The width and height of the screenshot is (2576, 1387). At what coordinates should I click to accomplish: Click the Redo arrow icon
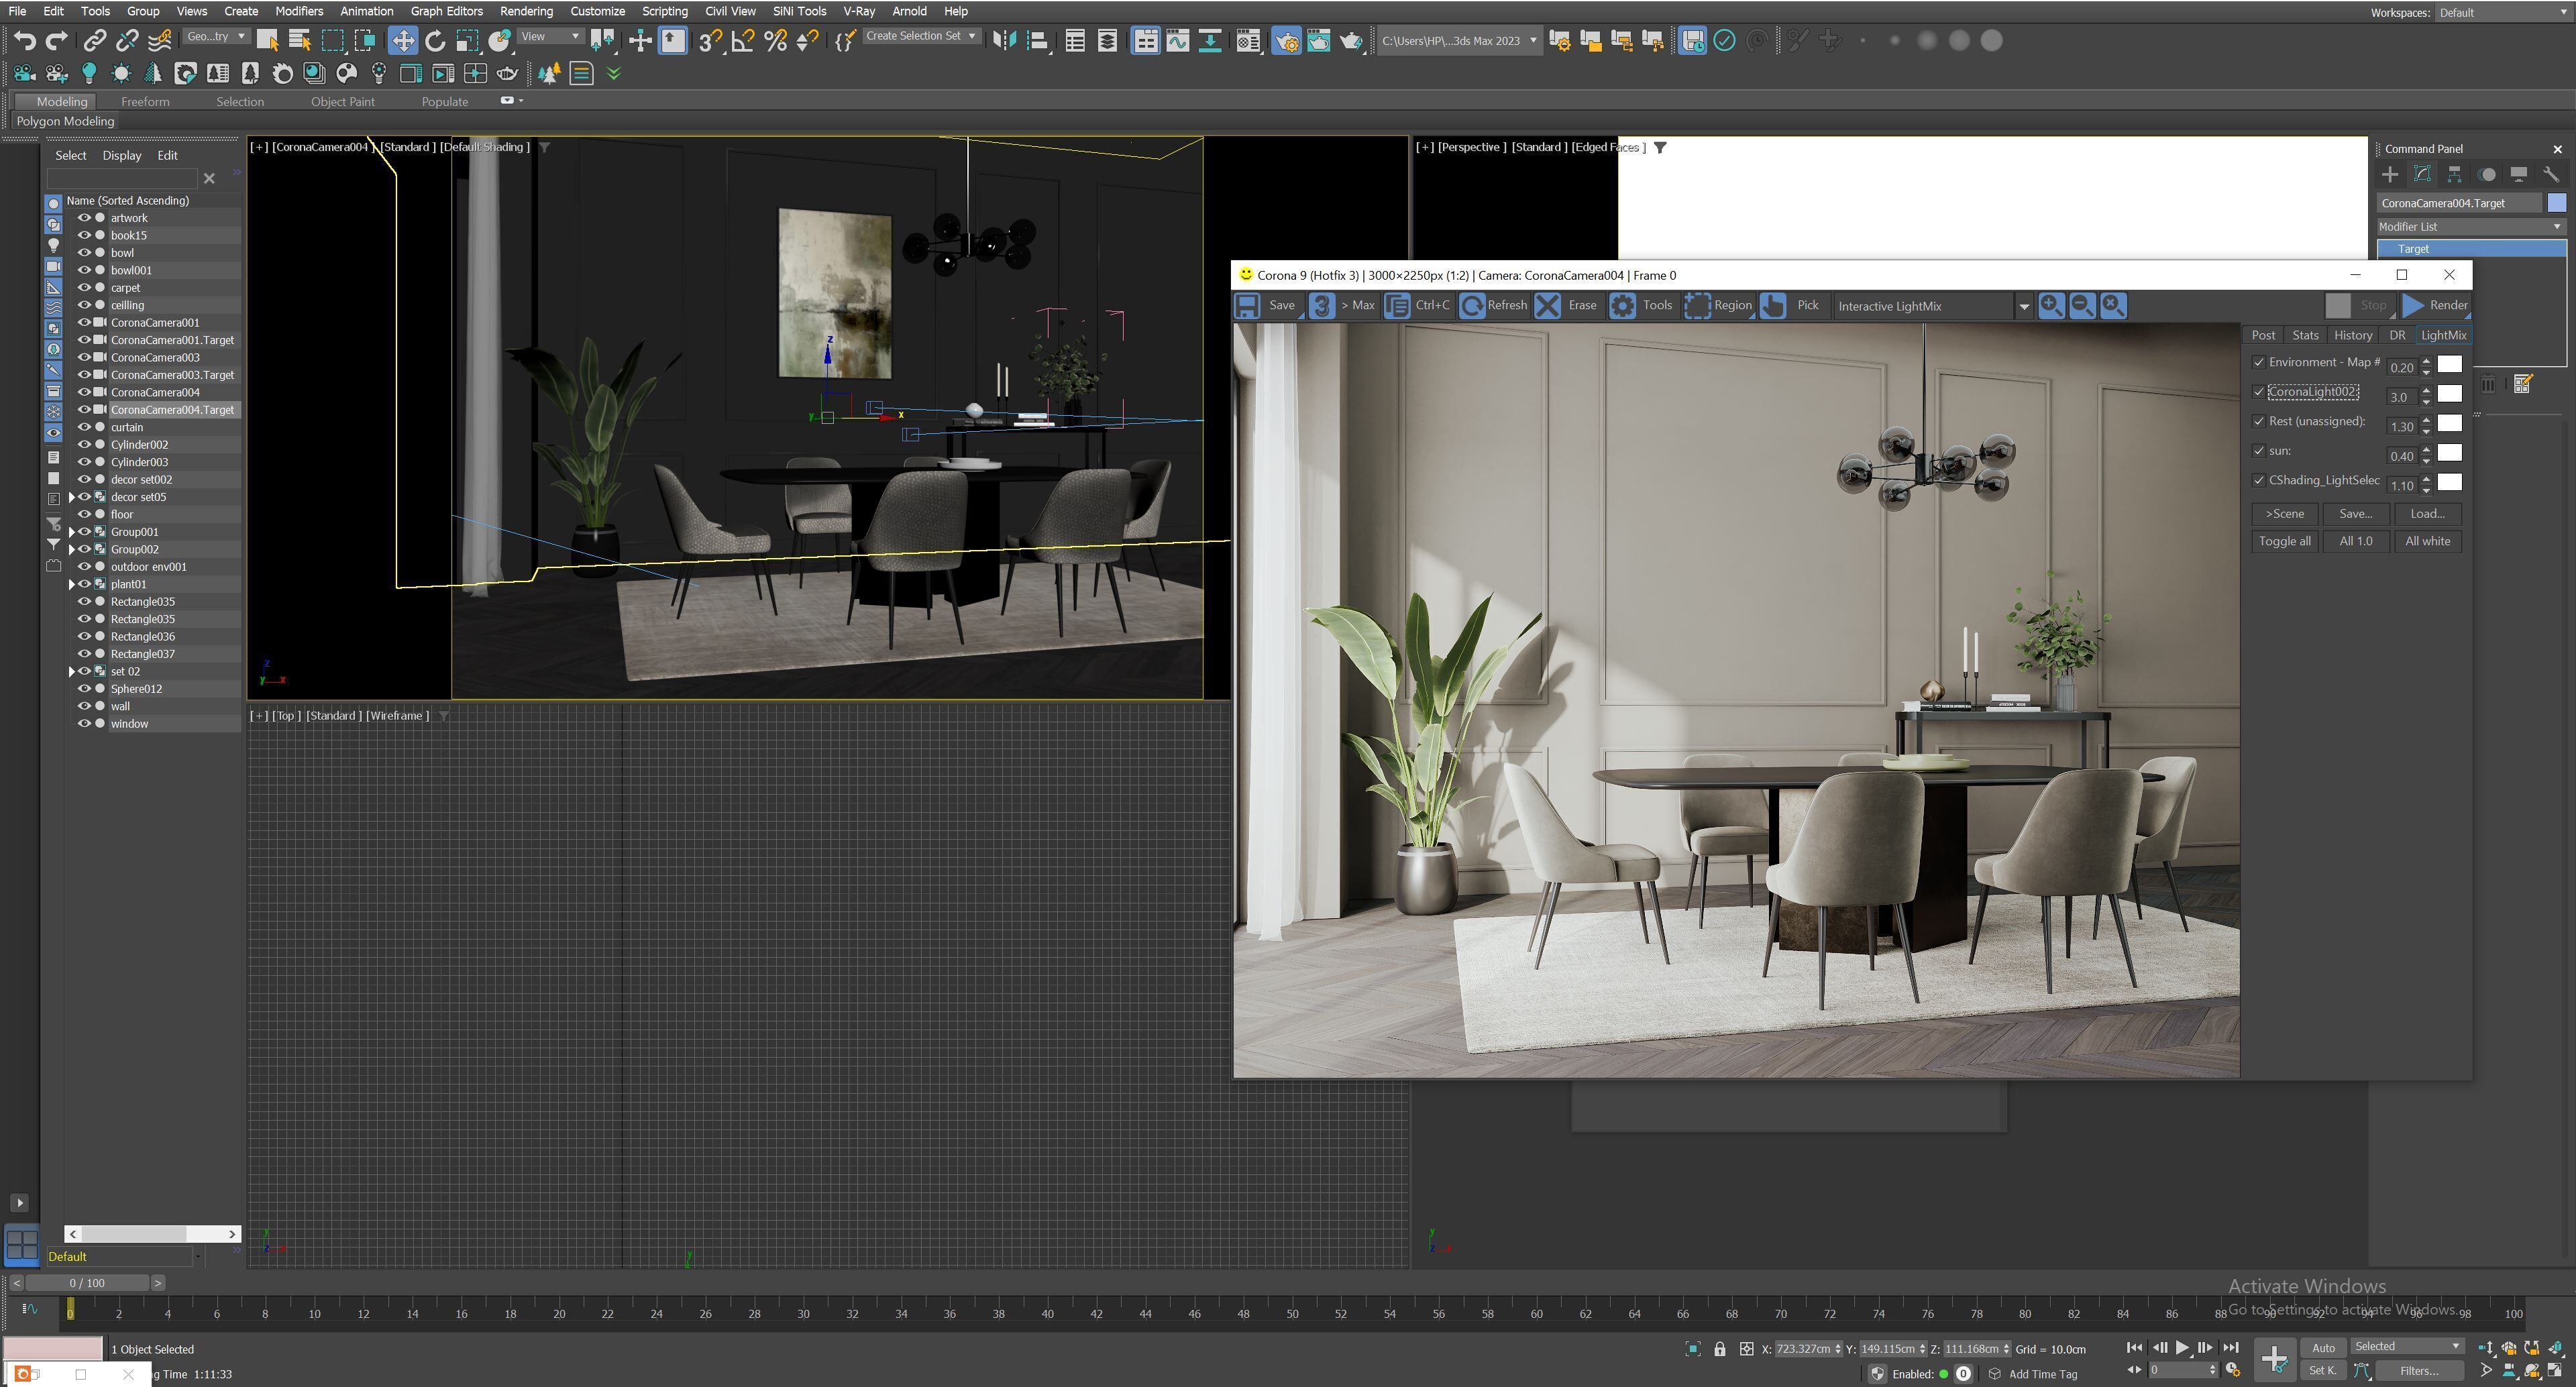57,40
